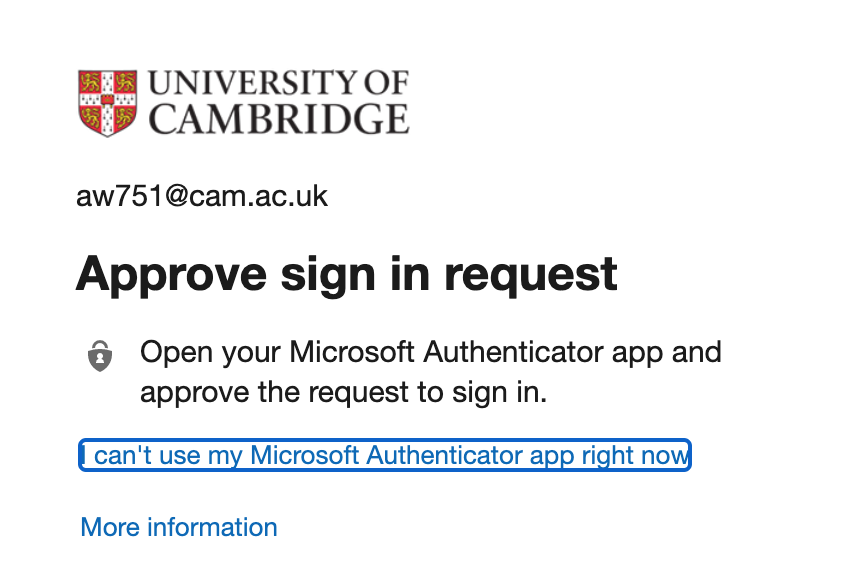
Task: Click the "UNIVERSITY OF" wordmark text
Action: (x=278, y=83)
